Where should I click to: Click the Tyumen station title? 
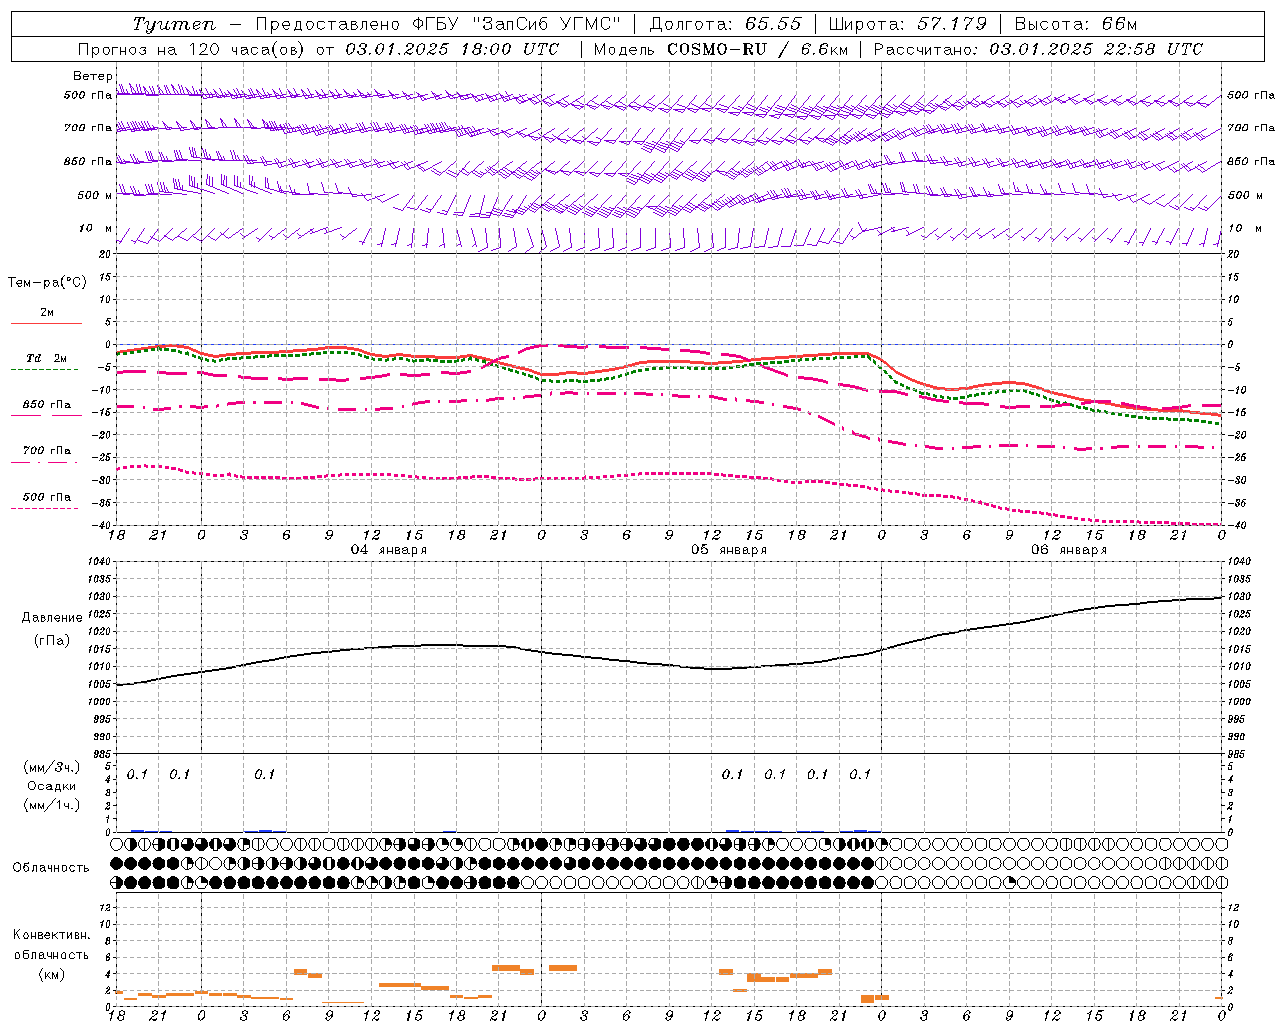click(174, 24)
